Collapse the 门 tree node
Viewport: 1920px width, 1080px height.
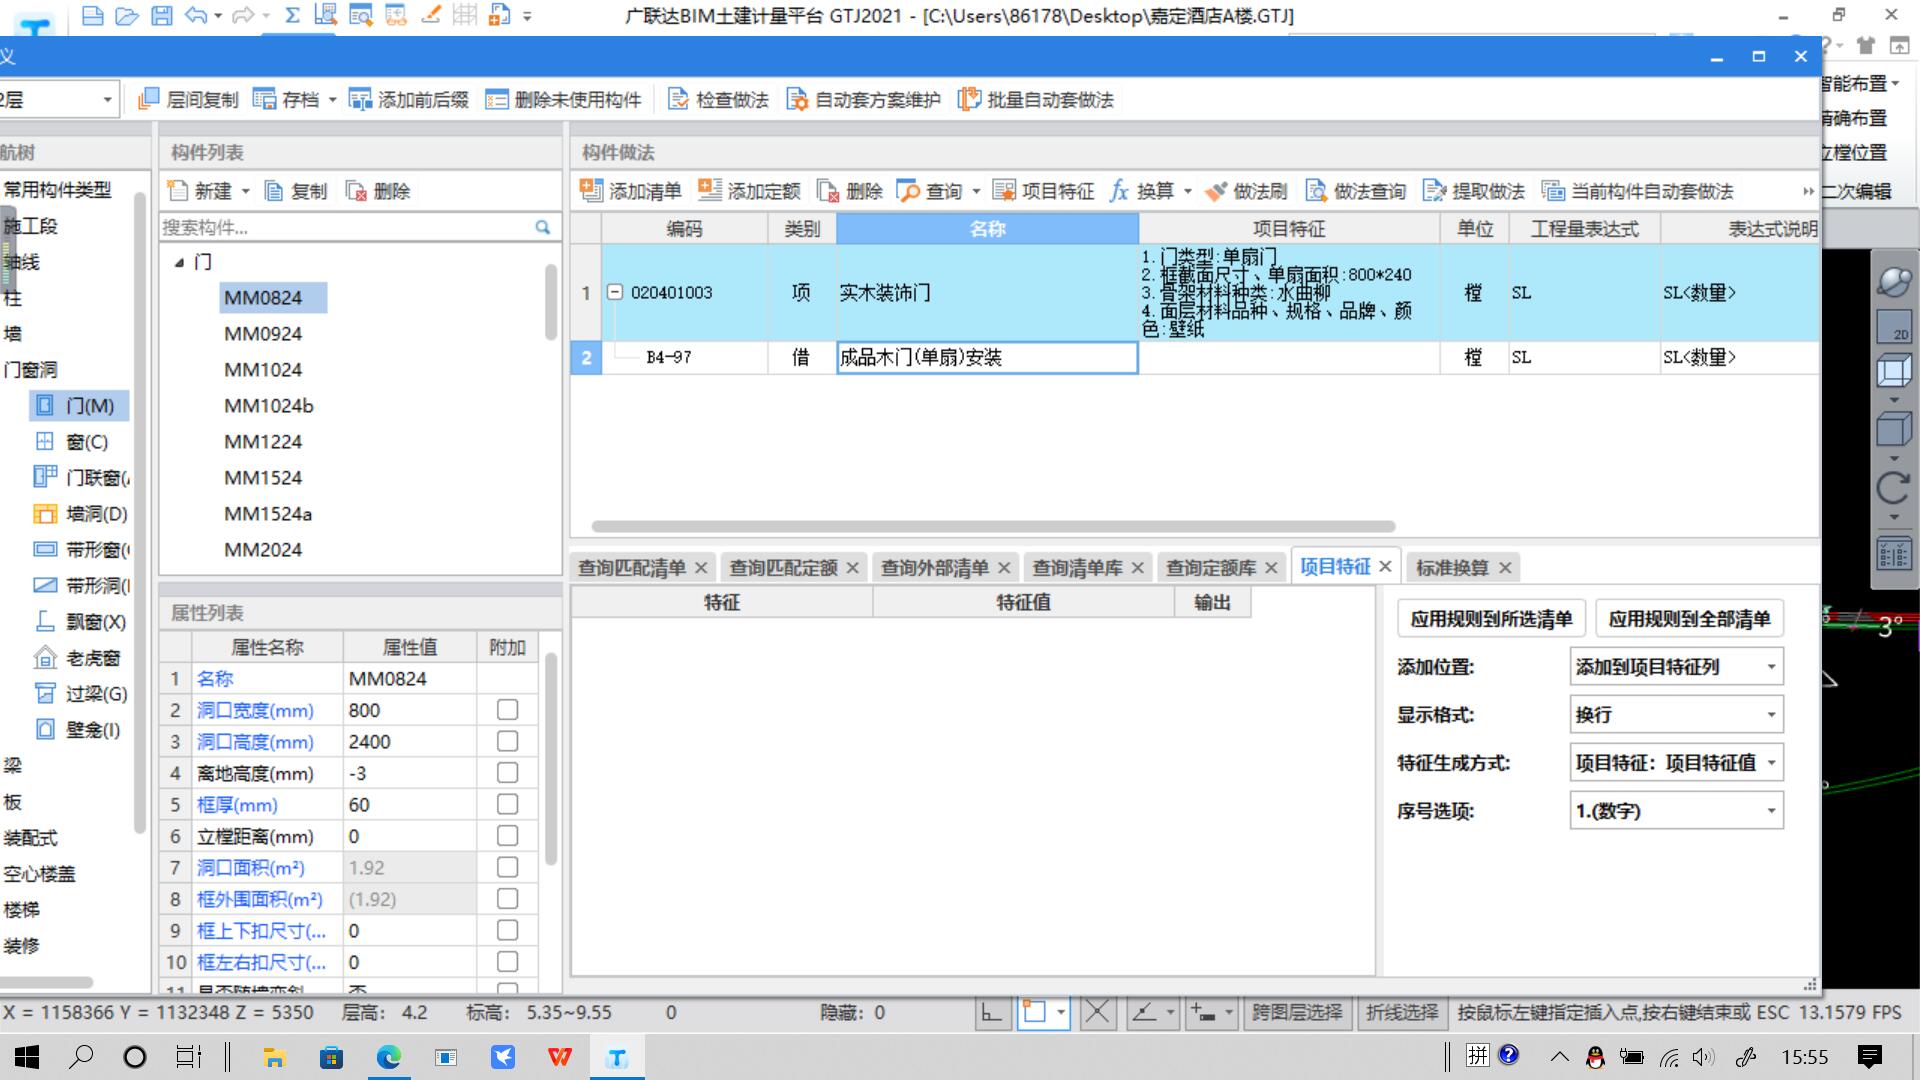[x=179, y=262]
